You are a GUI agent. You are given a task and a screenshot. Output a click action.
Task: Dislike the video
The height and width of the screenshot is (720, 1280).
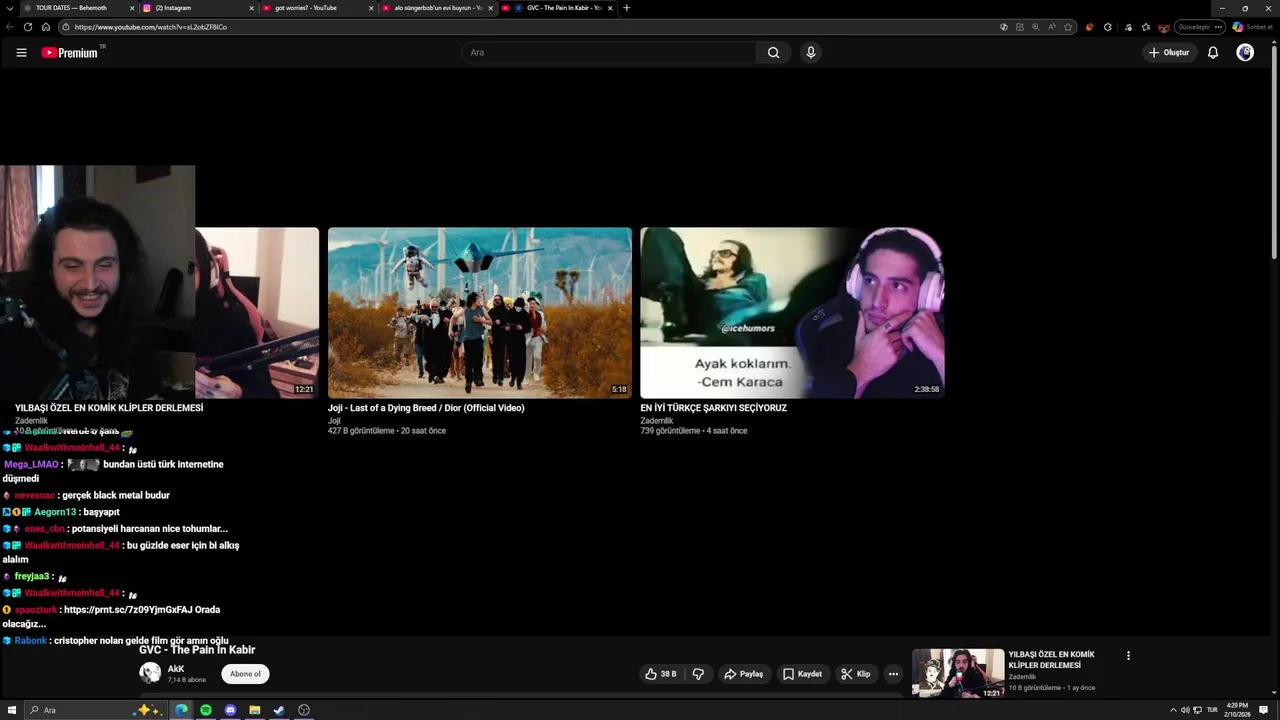(698, 674)
